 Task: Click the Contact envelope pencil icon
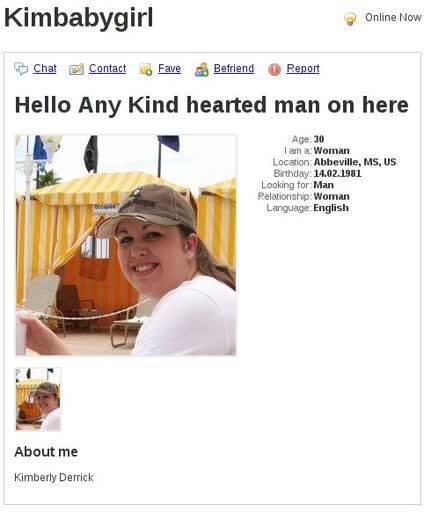coord(76,69)
